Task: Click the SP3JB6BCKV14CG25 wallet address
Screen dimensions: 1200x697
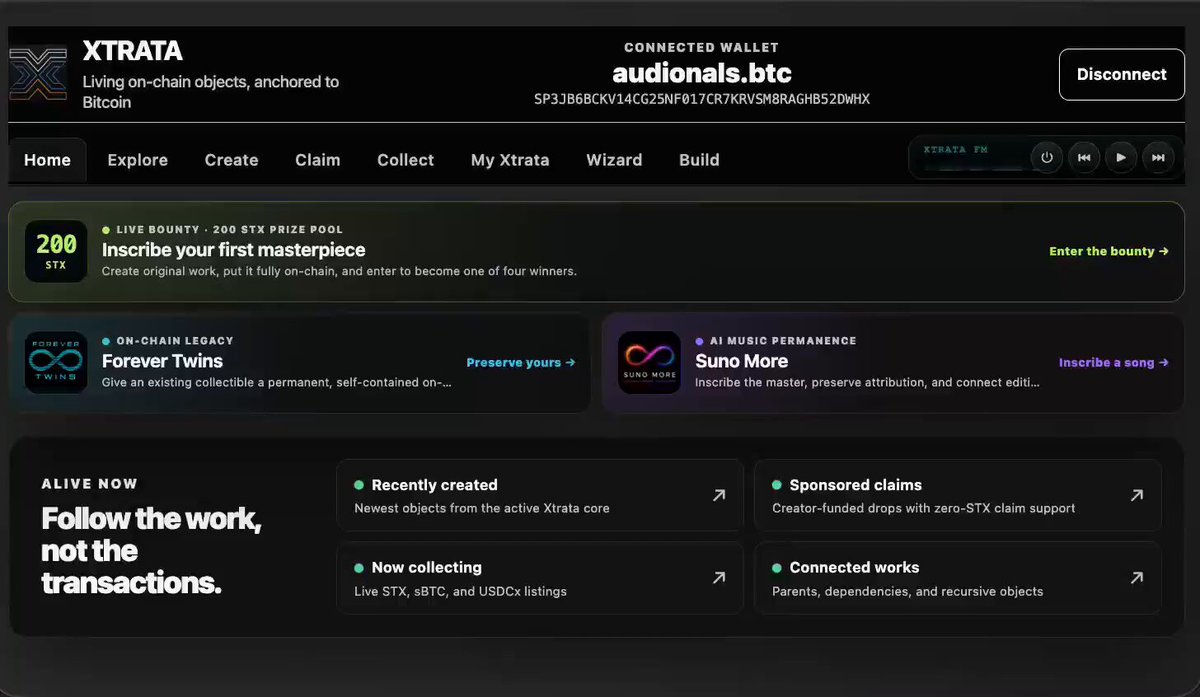Action: (701, 99)
